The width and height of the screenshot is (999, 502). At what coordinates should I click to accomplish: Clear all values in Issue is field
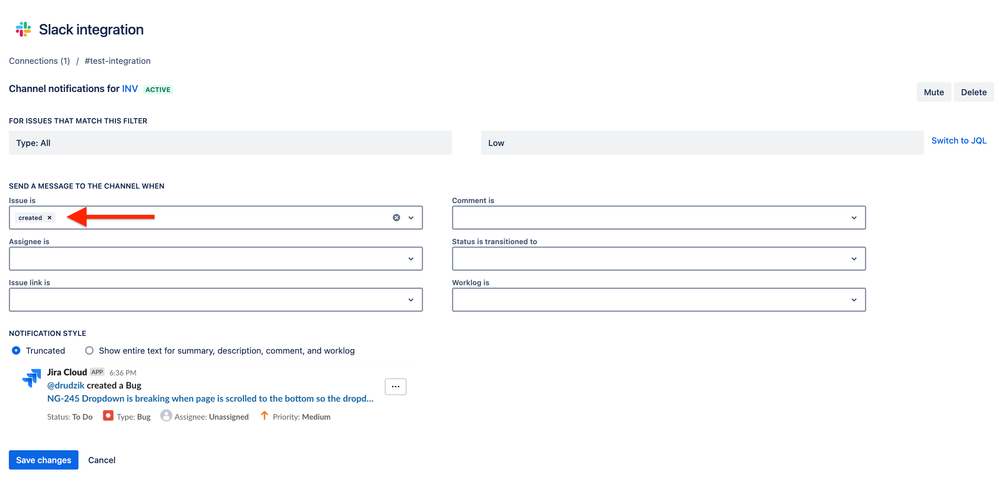[x=396, y=218]
